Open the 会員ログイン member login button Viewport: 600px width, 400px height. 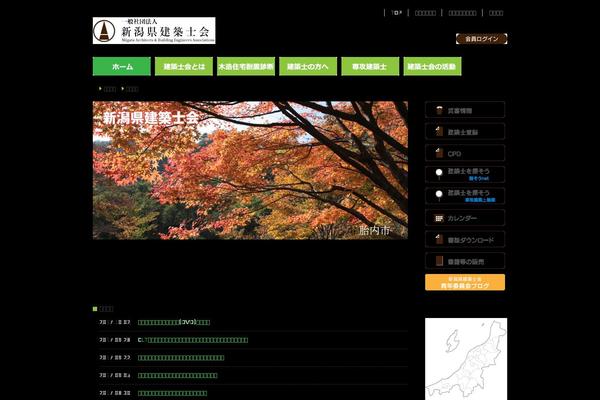(x=481, y=39)
